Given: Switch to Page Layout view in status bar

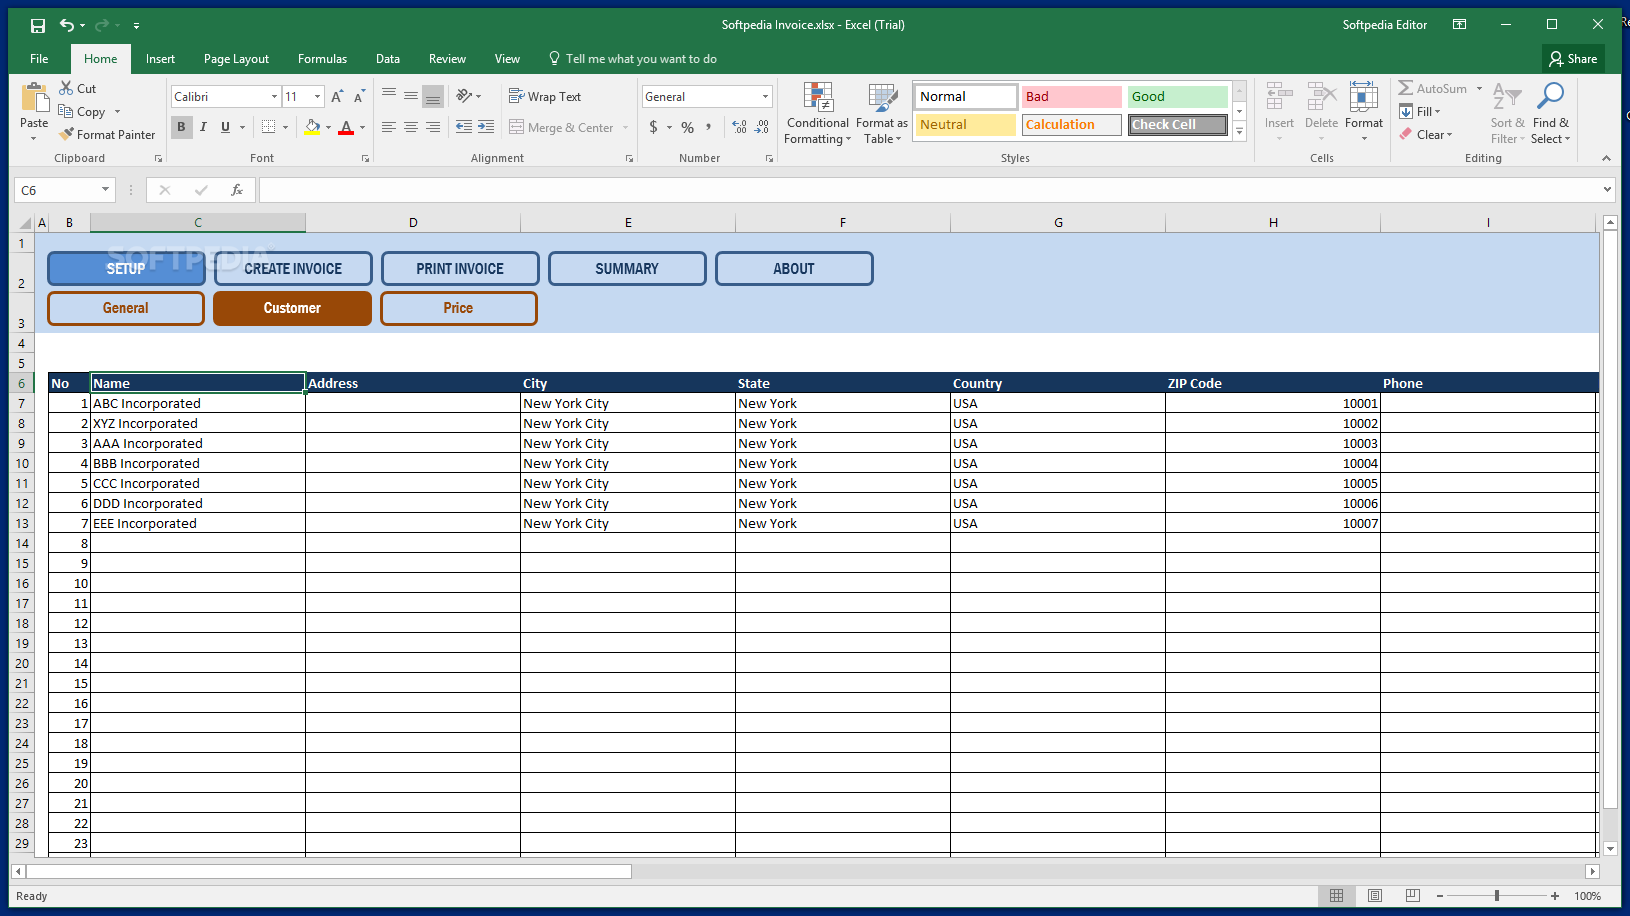Looking at the screenshot, I should pos(1375,896).
